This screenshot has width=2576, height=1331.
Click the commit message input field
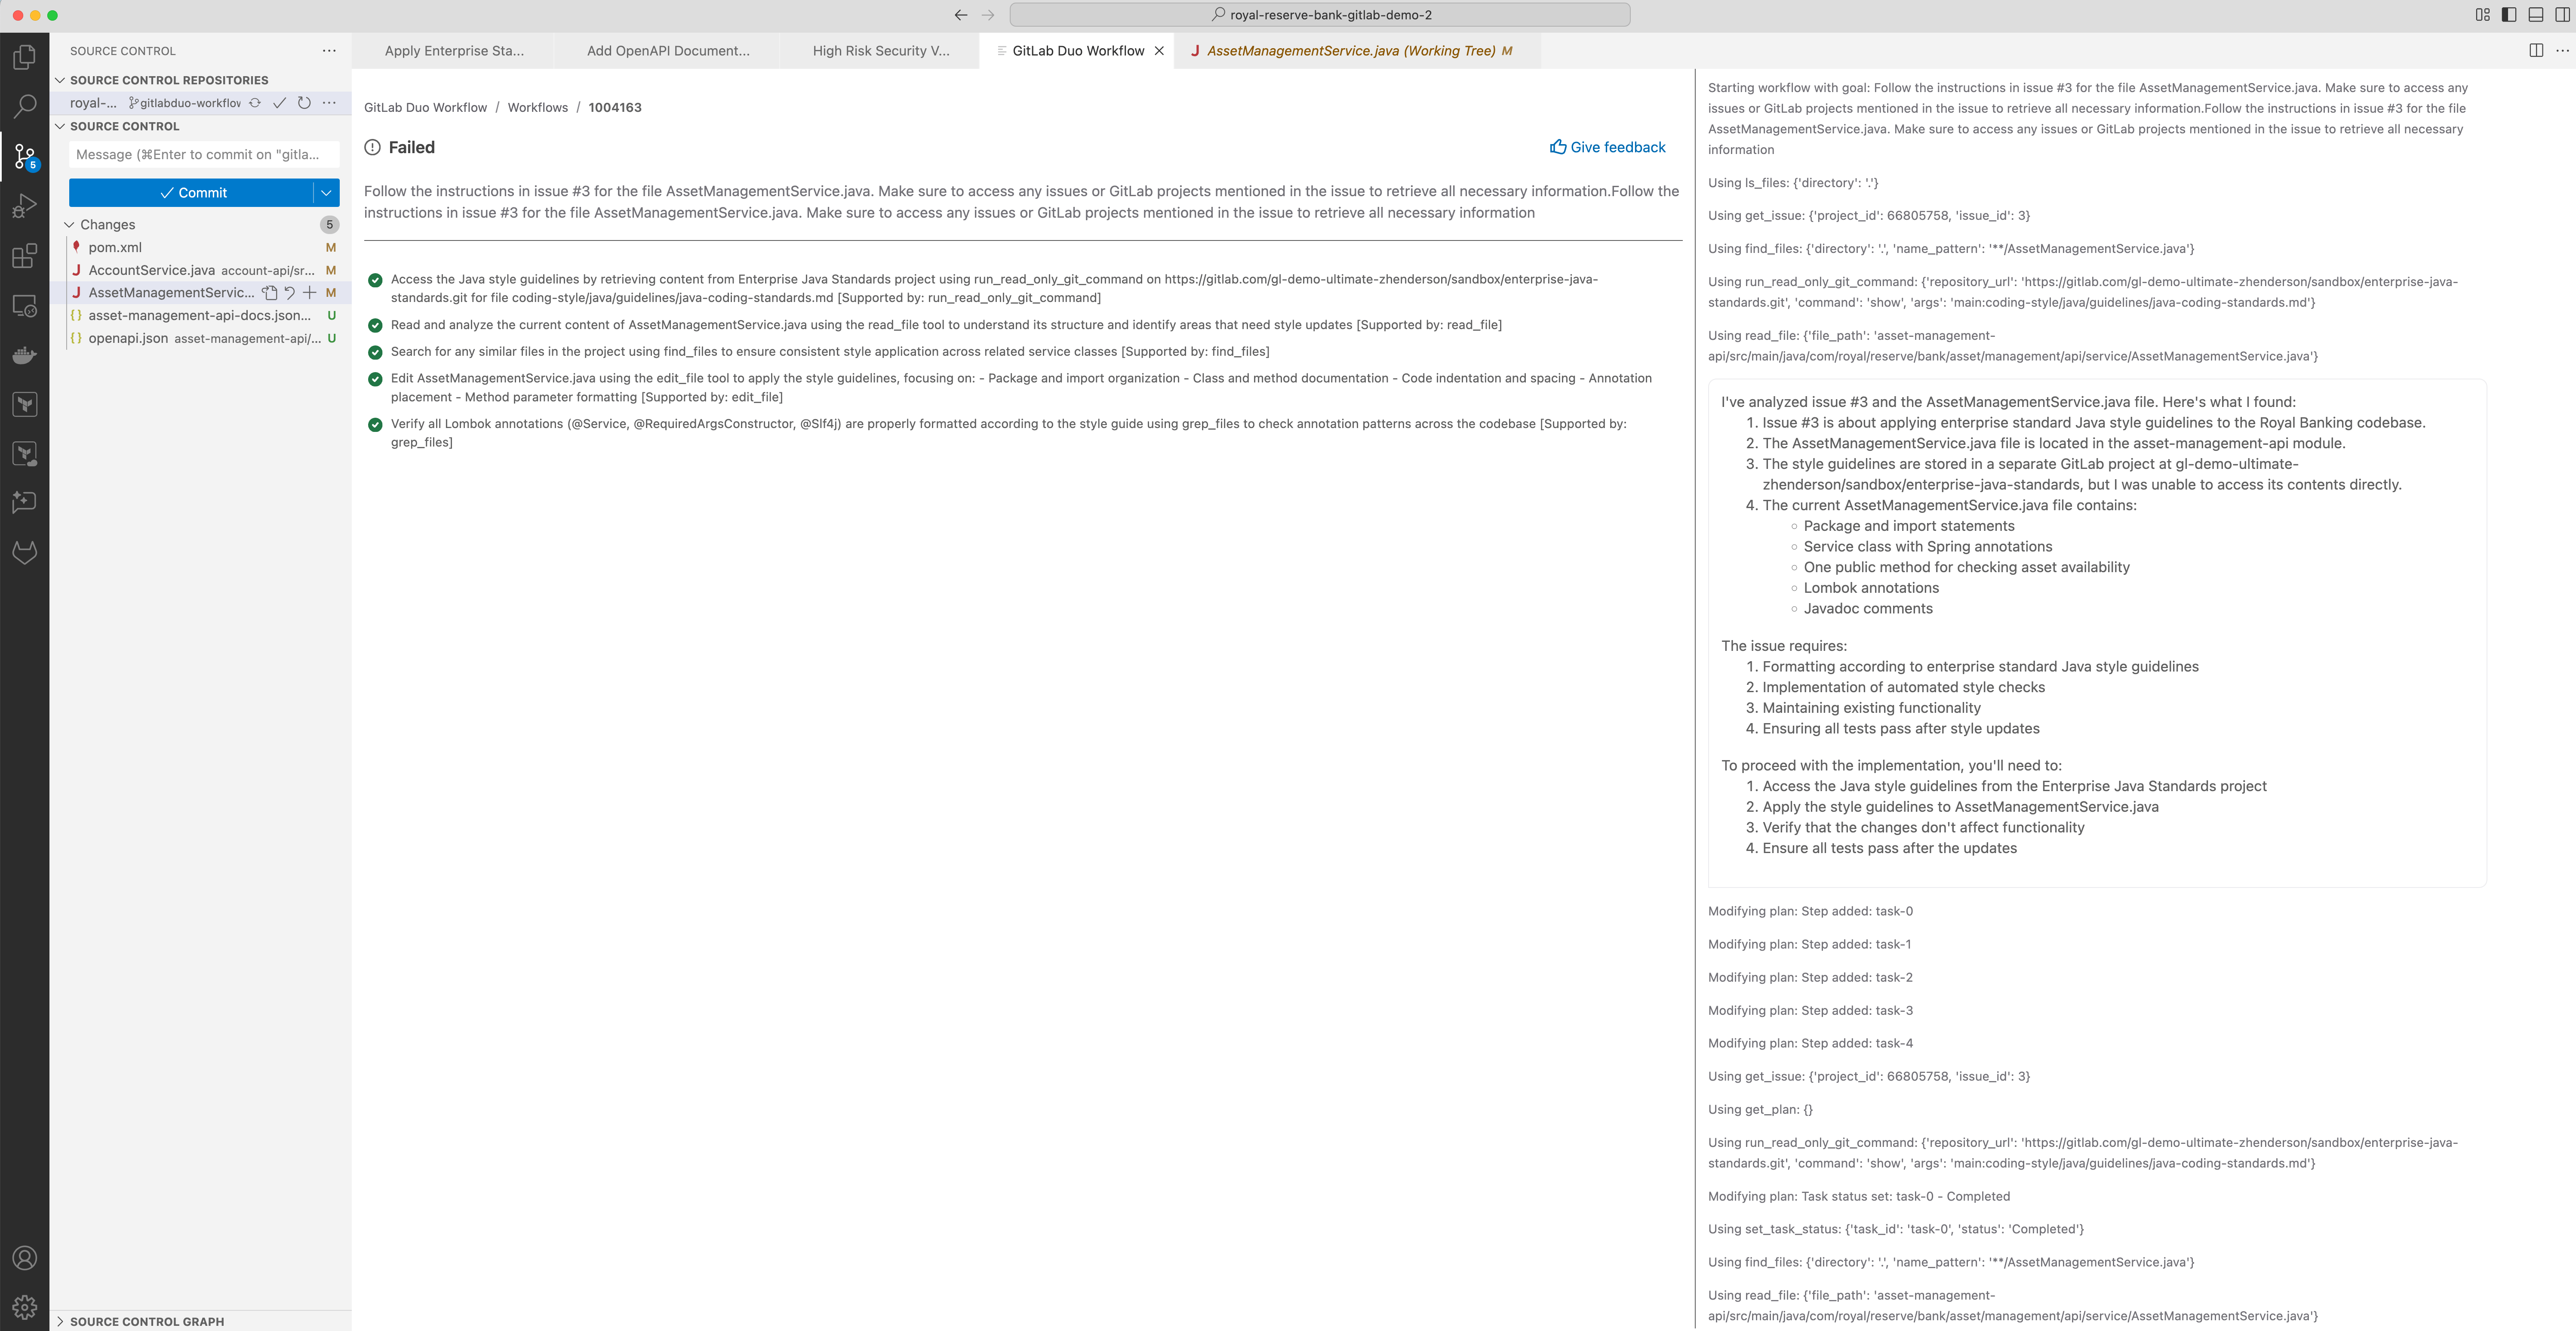coord(204,154)
